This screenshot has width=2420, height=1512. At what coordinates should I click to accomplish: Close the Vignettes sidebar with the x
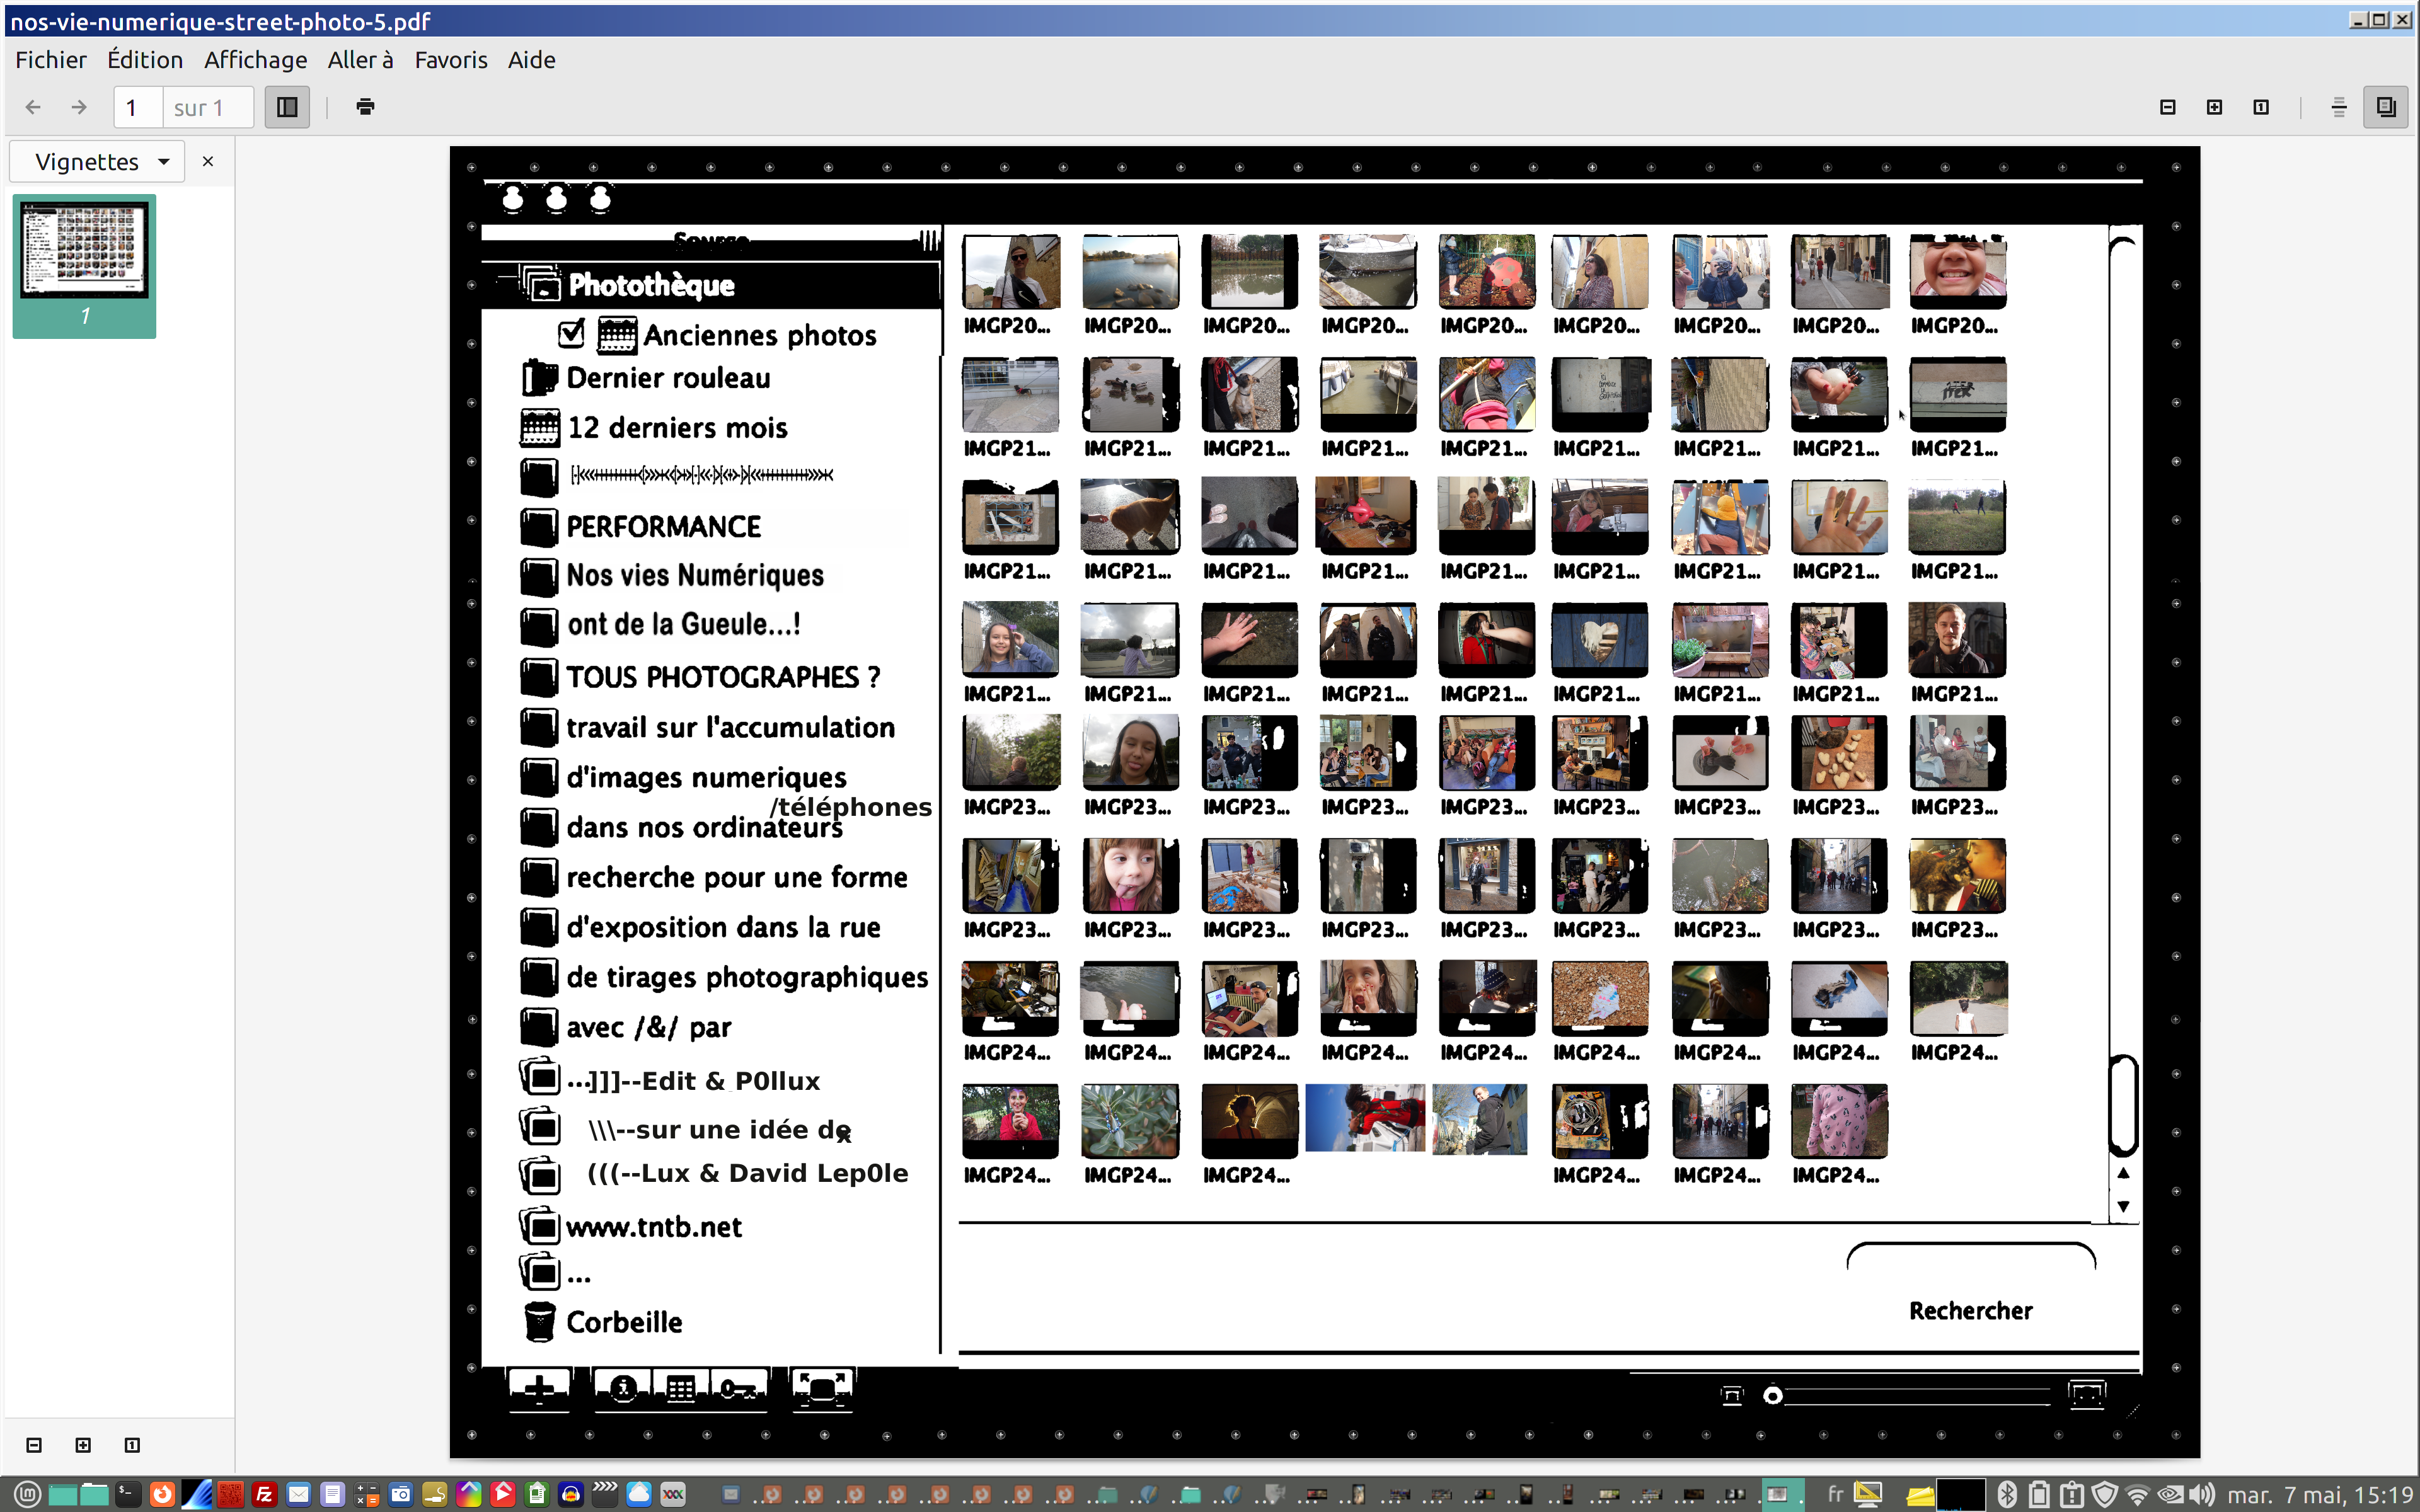pyautogui.click(x=208, y=162)
